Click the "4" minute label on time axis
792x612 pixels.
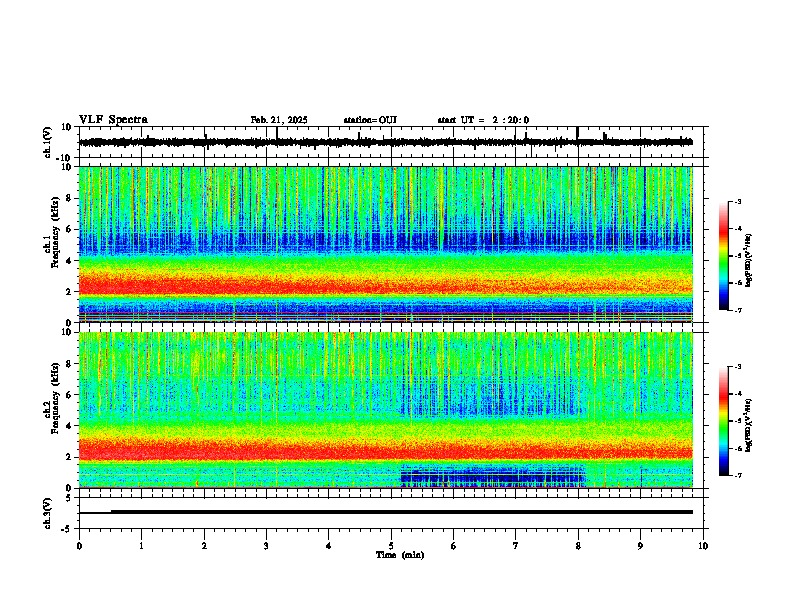pos(329,546)
